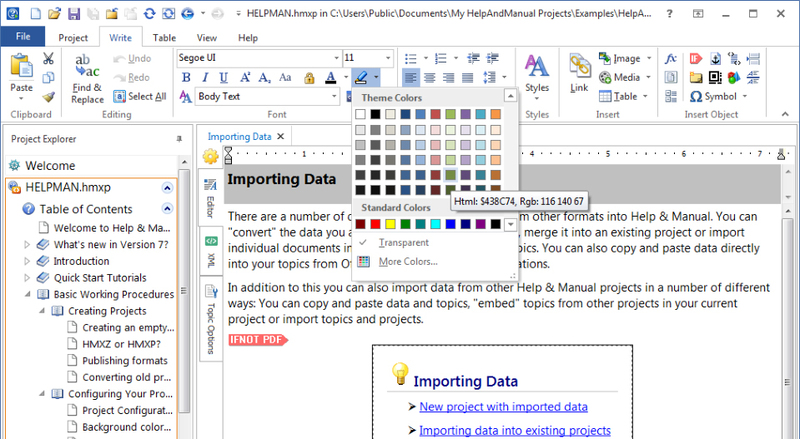Open the vertical XML tab
800x439 pixels.
pyautogui.click(x=211, y=252)
